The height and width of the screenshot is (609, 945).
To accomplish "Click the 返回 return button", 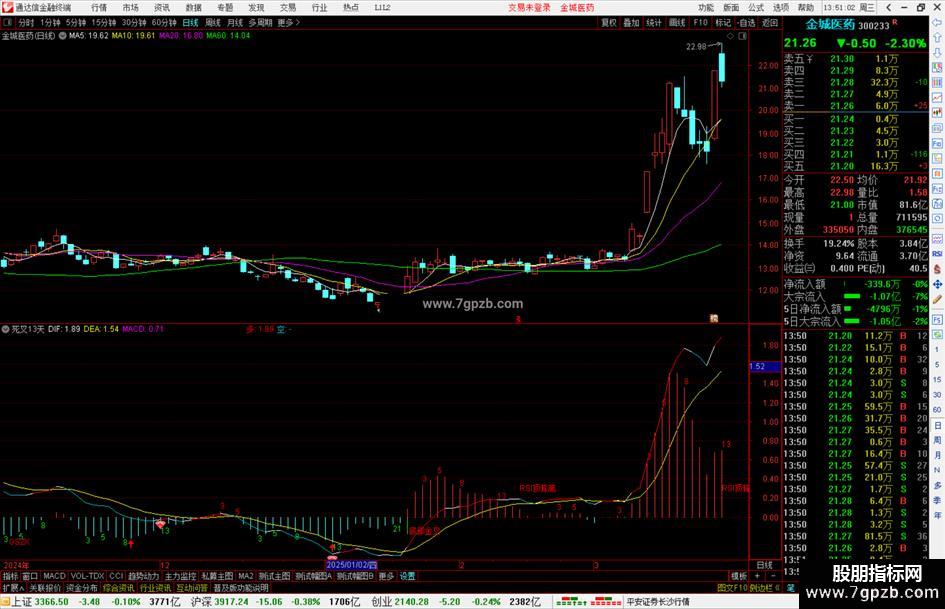I will point(770,22).
